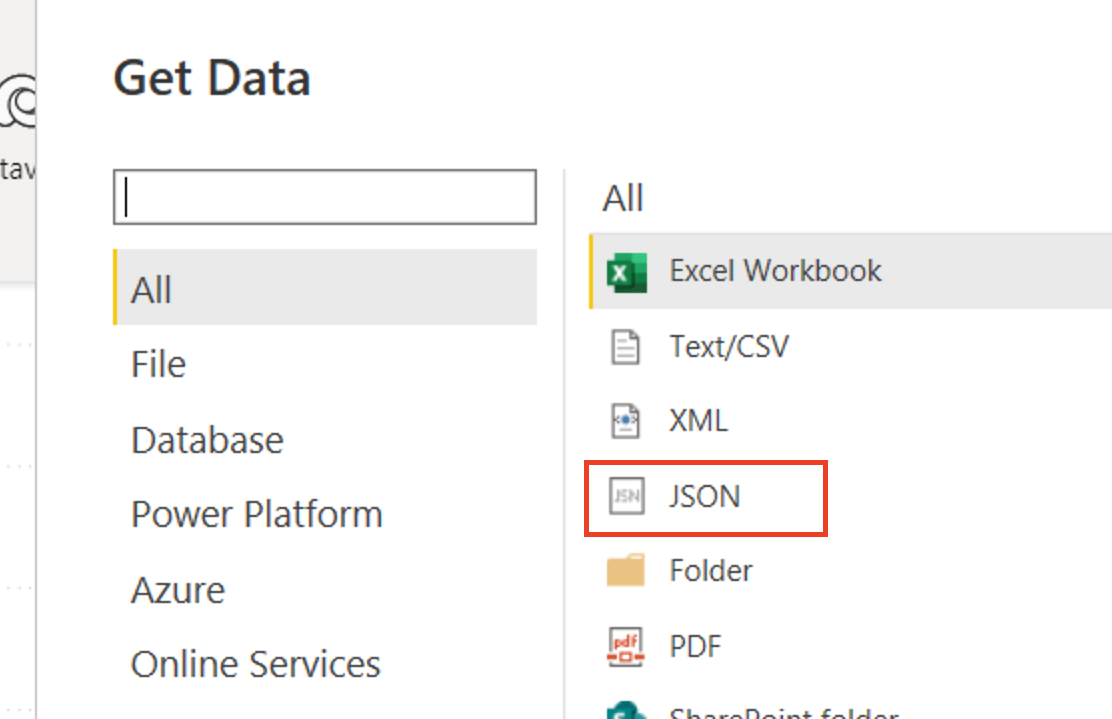
Task: Open the Online Services category
Action: tap(255, 665)
